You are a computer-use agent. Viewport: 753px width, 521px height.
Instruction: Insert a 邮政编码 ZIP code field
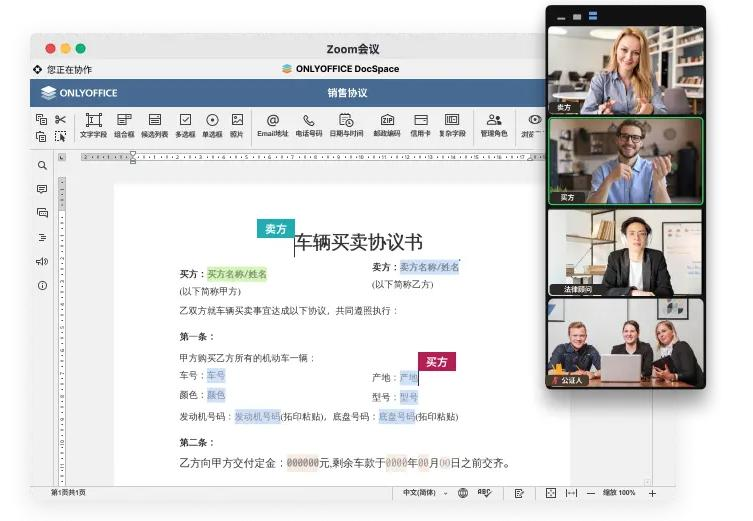387,125
